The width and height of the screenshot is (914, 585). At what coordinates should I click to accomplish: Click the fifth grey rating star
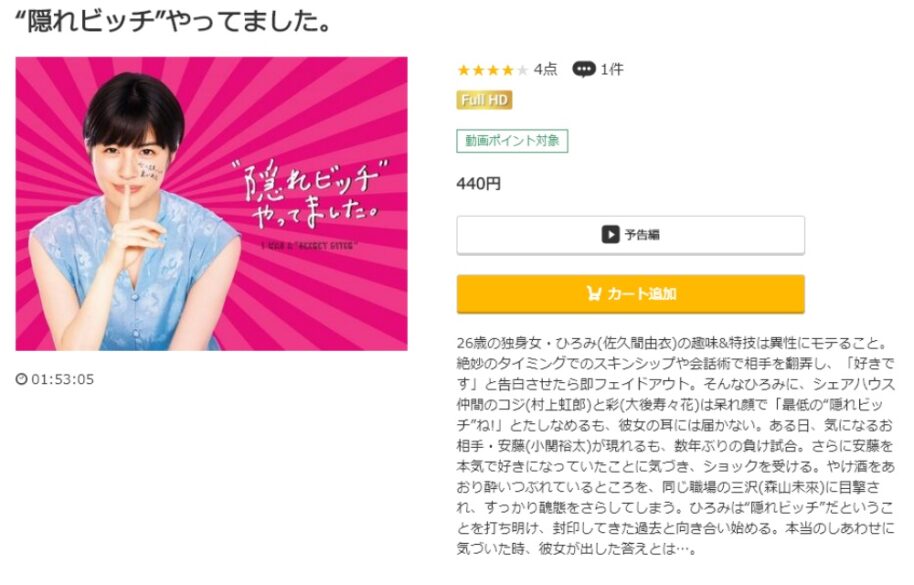522,70
